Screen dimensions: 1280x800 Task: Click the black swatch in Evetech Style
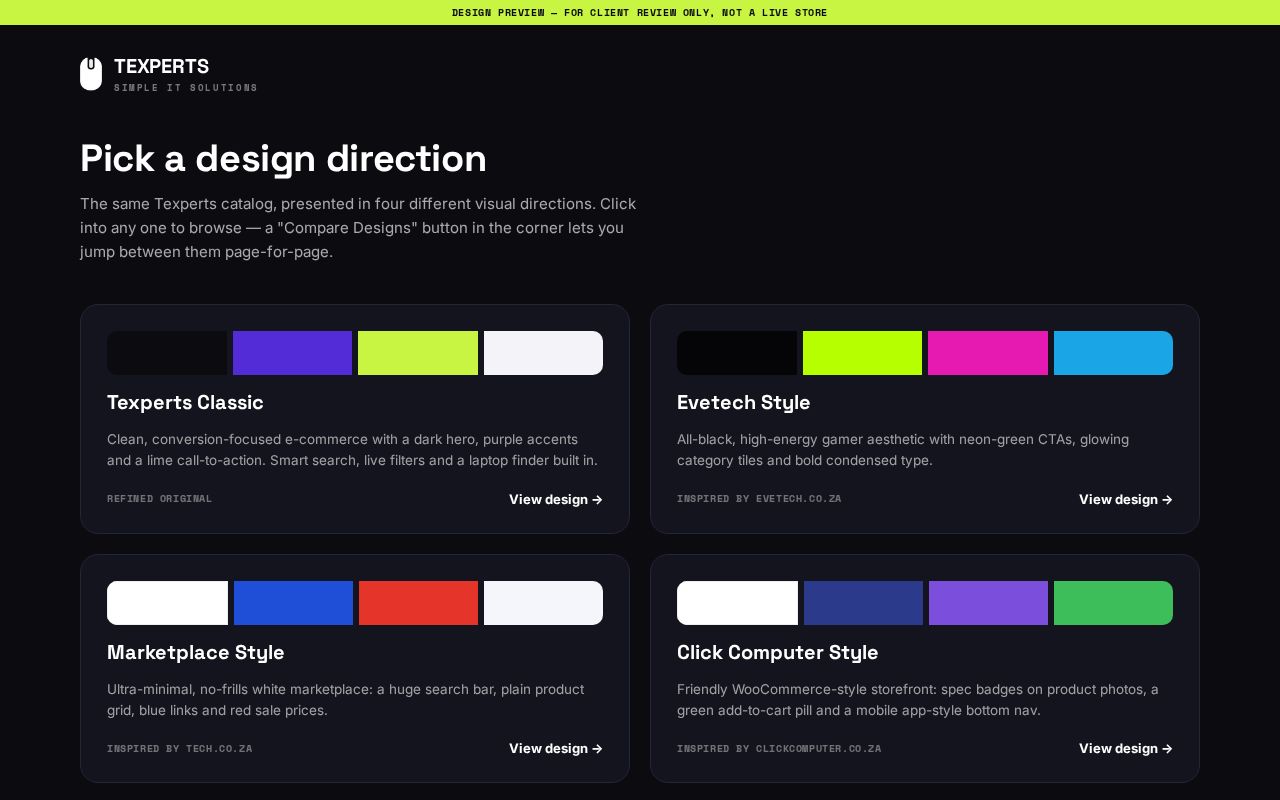[737, 353]
